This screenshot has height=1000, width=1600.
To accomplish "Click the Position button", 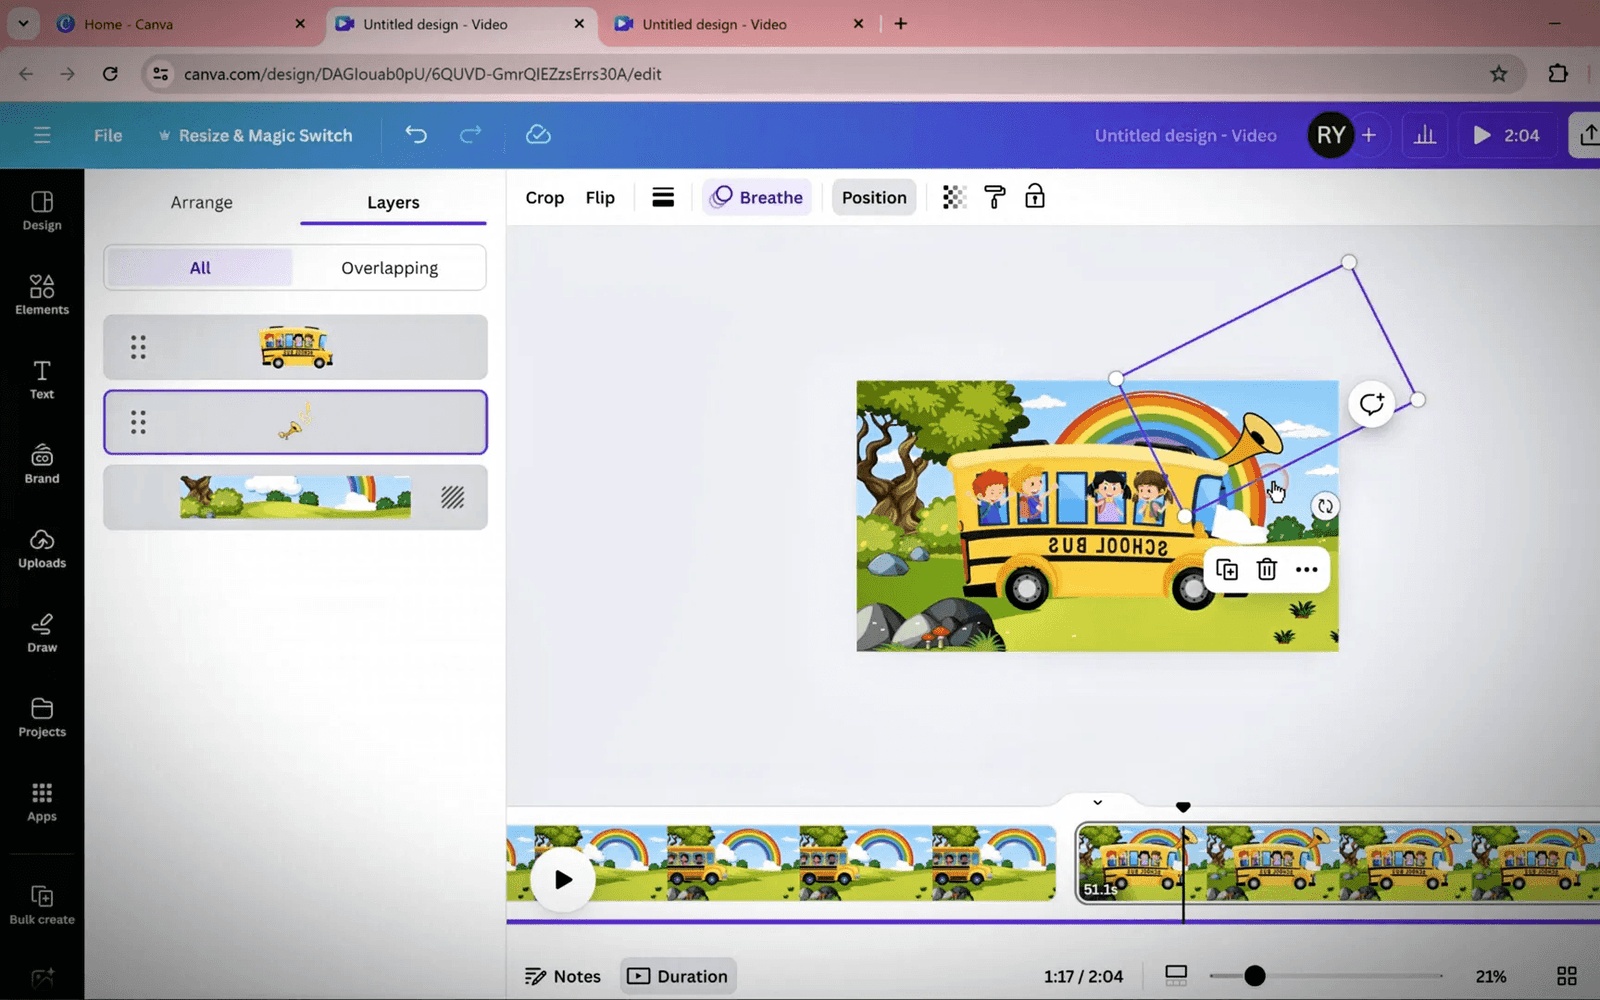I will click(x=874, y=197).
